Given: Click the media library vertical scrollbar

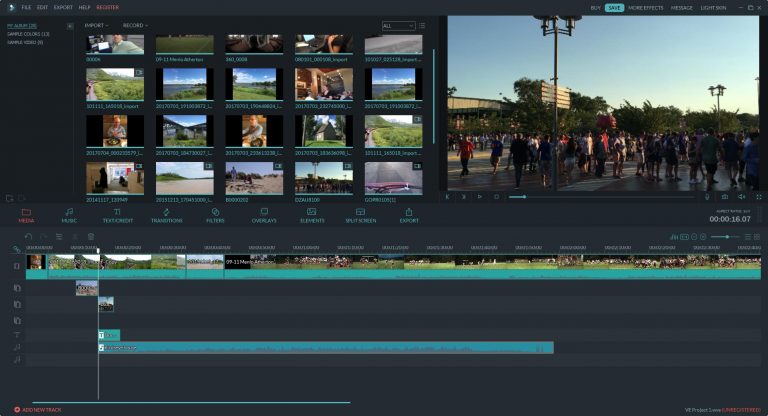Looking at the screenshot, I should pyautogui.click(x=434, y=96).
